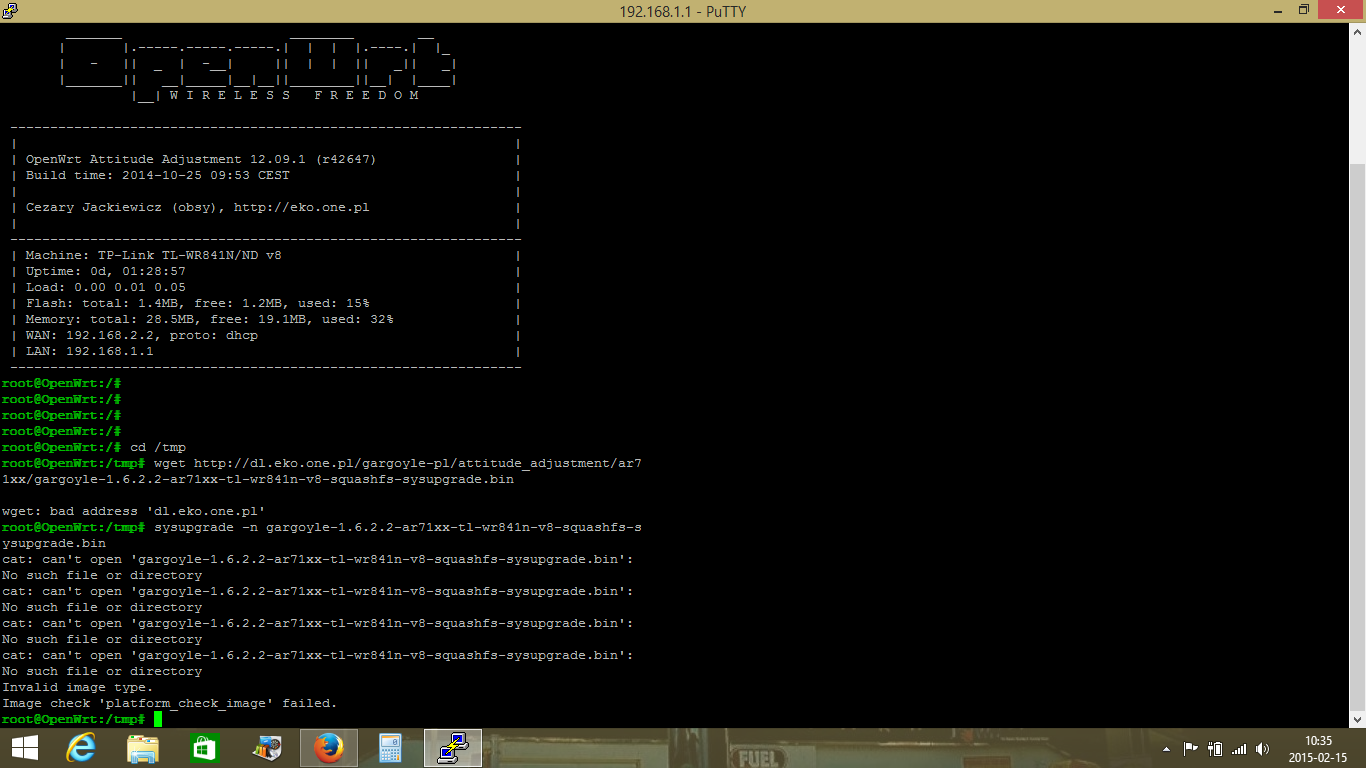Switch to the Firefox window

tap(328, 748)
